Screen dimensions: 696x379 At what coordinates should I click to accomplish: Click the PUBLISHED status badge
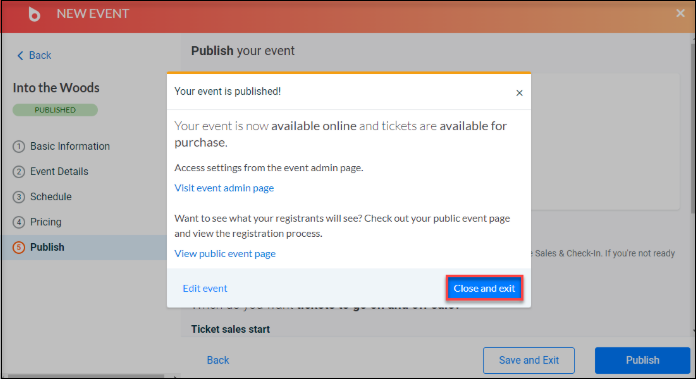pos(55,110)
